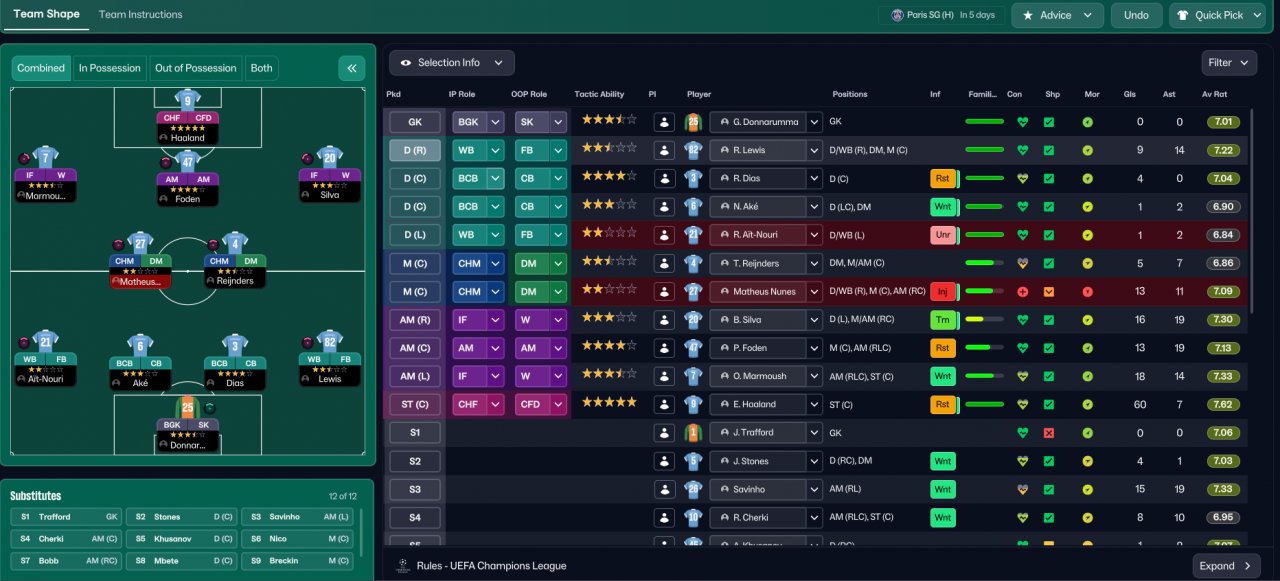Image resolution: width=1280 pixels, height=581 pixels.
Task: Sort by the Av Rat column header
Action: (1213, 94)
